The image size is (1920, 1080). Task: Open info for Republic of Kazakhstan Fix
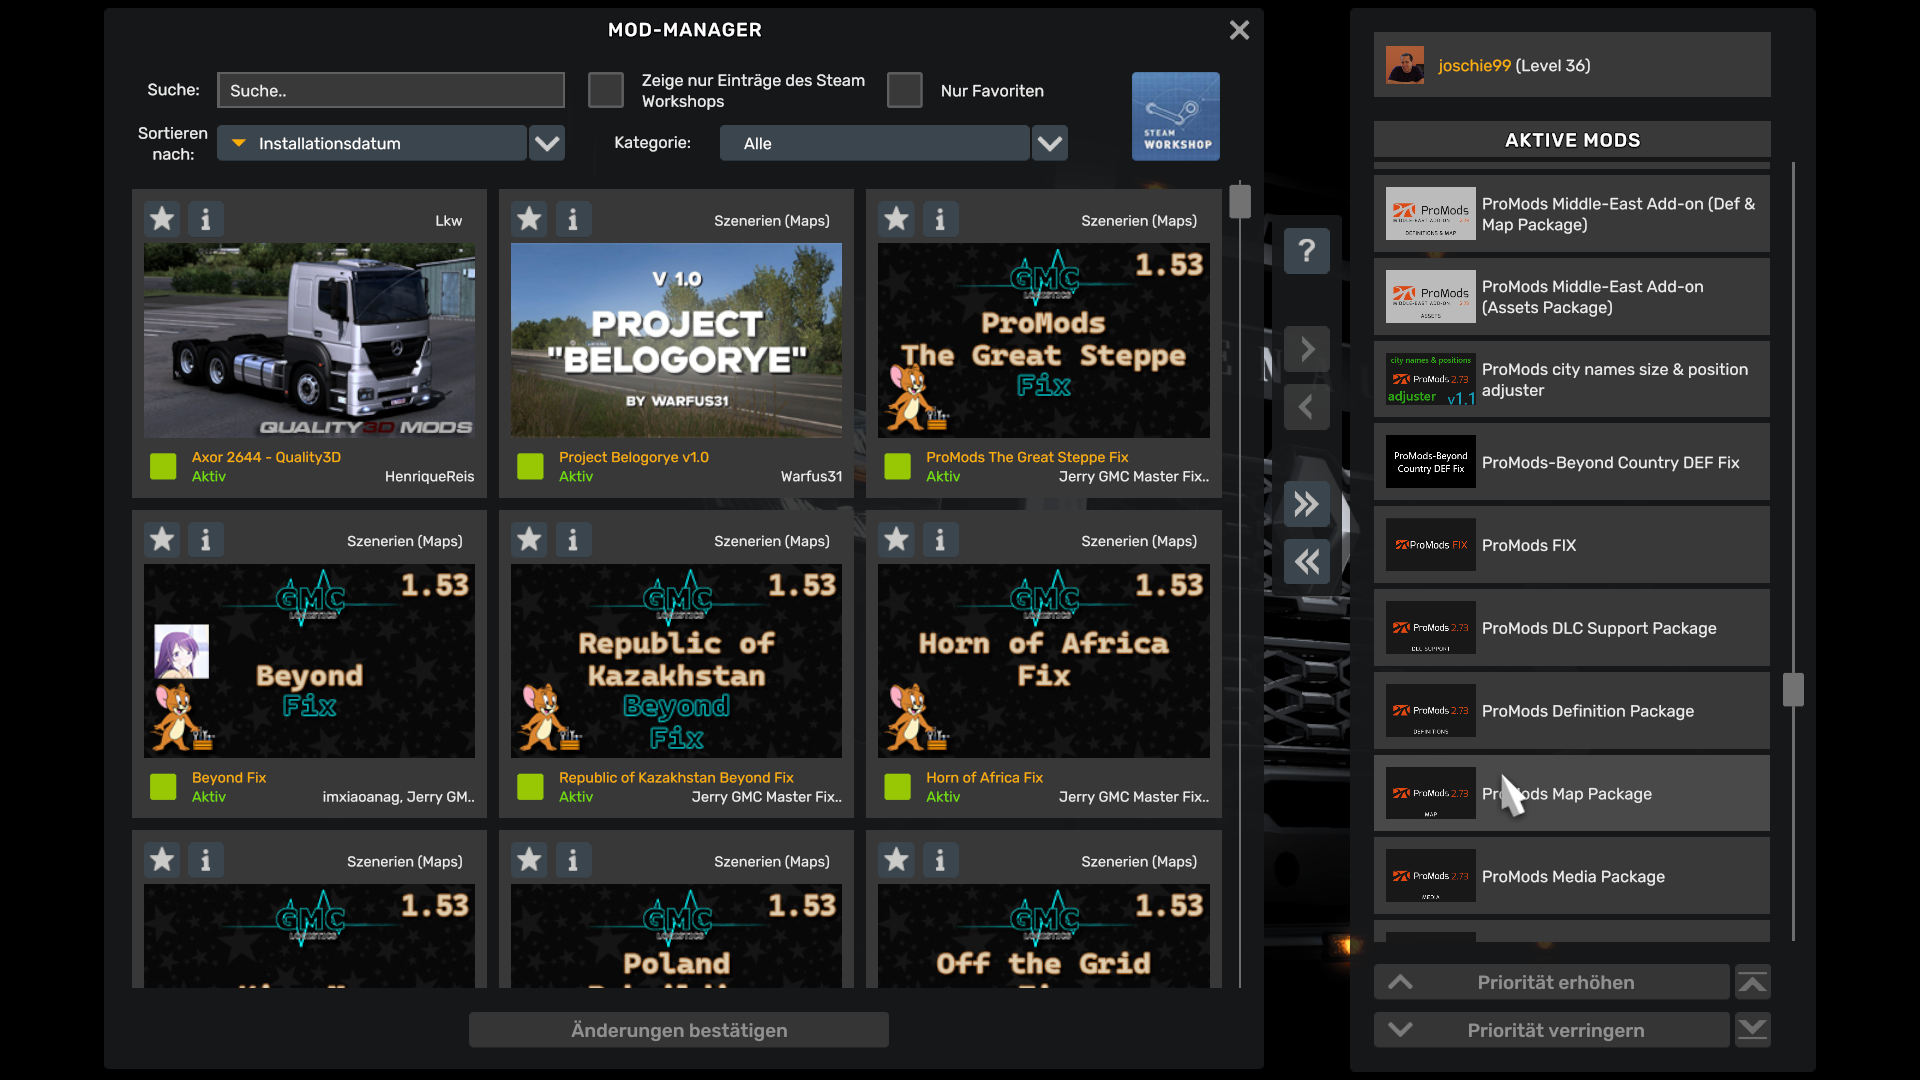click(x=573, y=540)
